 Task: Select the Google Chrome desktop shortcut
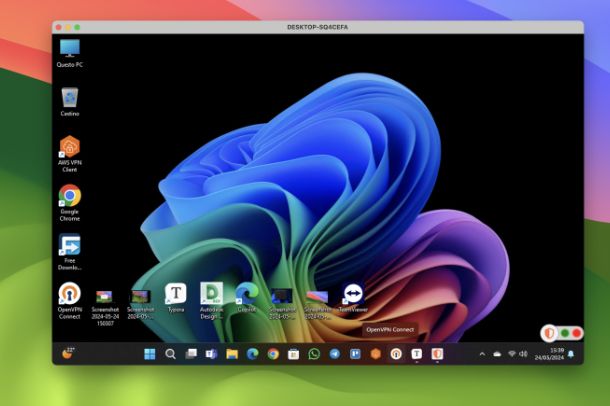(70, 203)
